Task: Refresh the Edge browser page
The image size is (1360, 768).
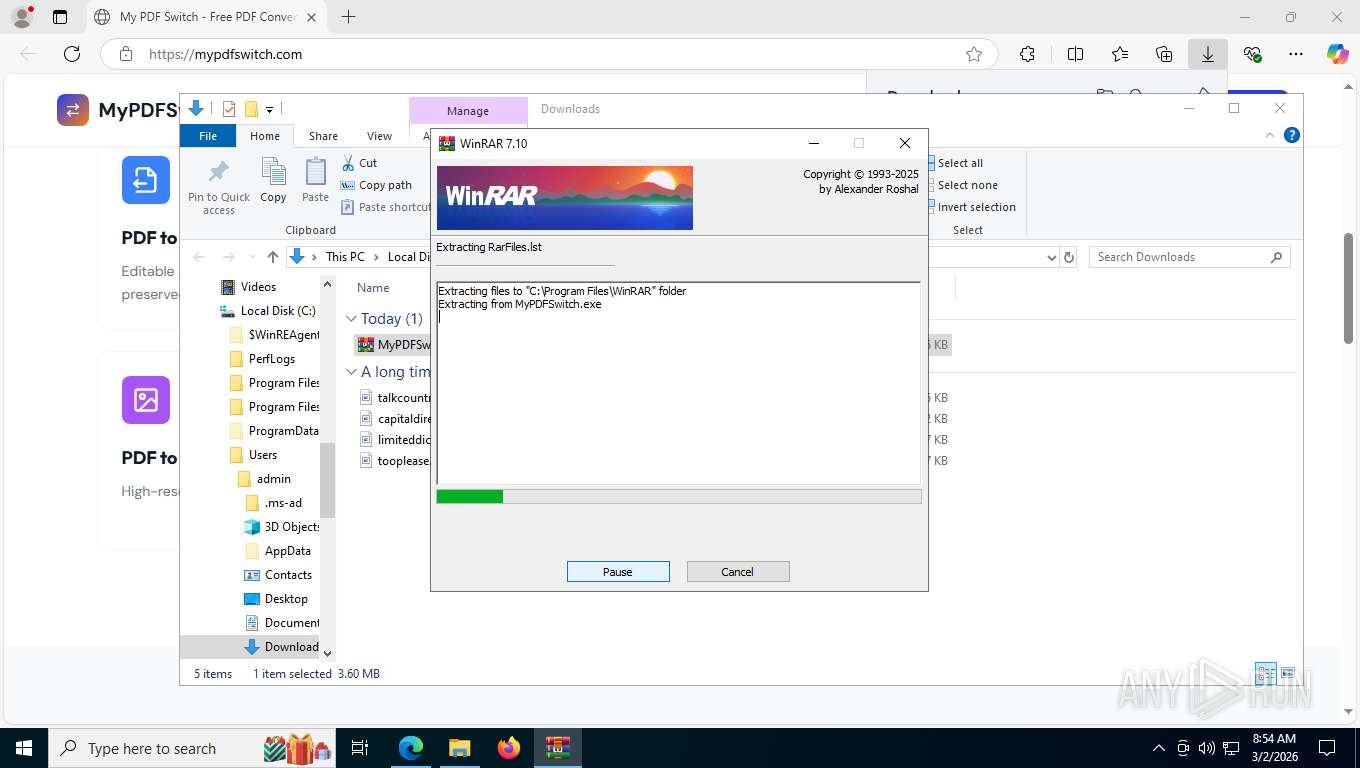Action: point(72,54)
